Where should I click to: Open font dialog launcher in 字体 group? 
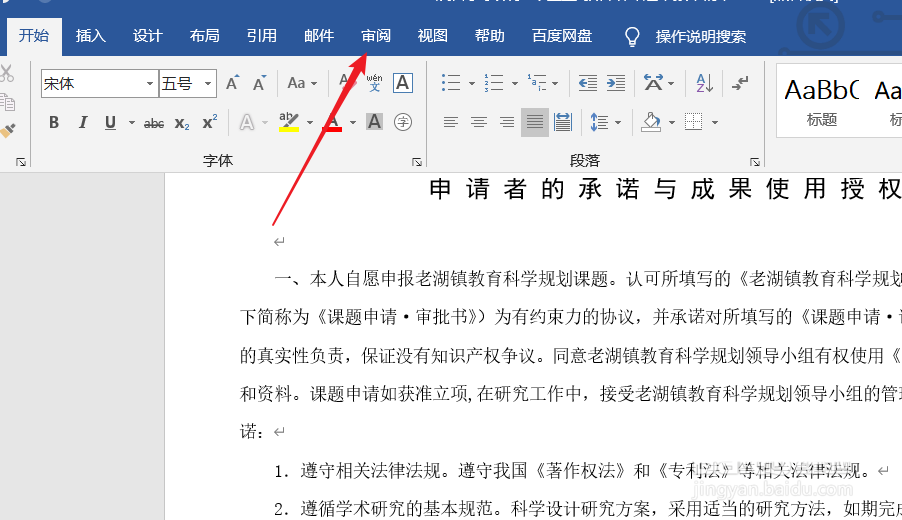[x=417, y=162]
